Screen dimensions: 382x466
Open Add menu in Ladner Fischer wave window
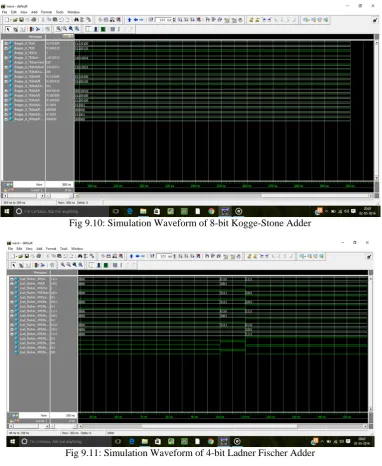click(x=39, y=249)
